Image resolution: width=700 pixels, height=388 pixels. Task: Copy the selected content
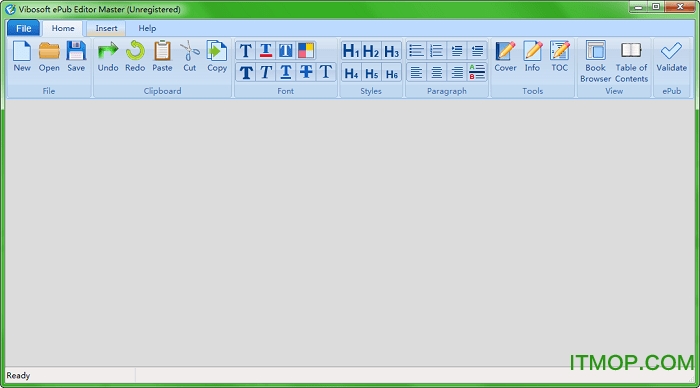[x=217, y=56]
